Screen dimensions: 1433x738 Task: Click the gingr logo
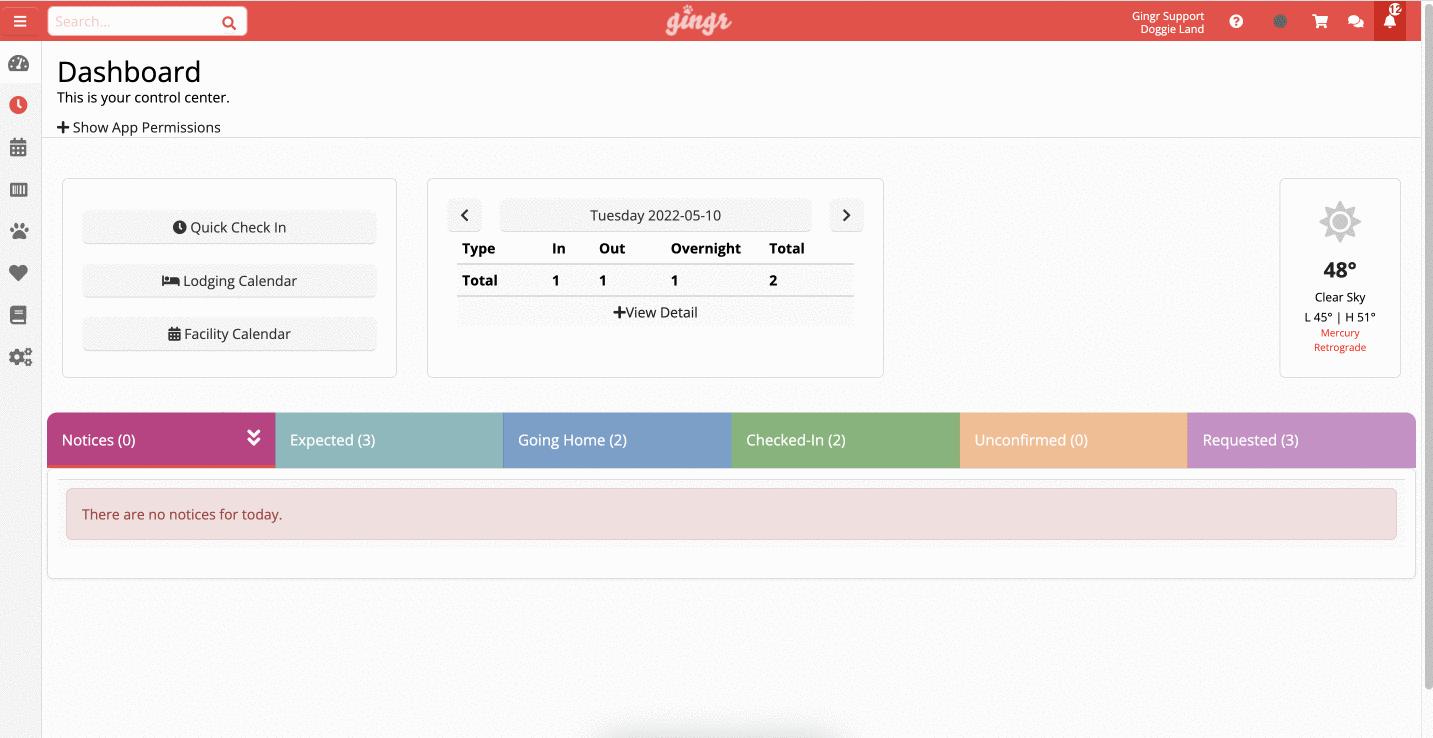[x=698, y=21]
